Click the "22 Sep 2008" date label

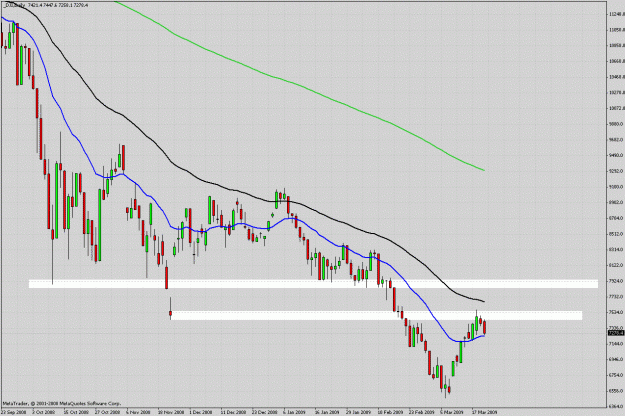(14, 412)
